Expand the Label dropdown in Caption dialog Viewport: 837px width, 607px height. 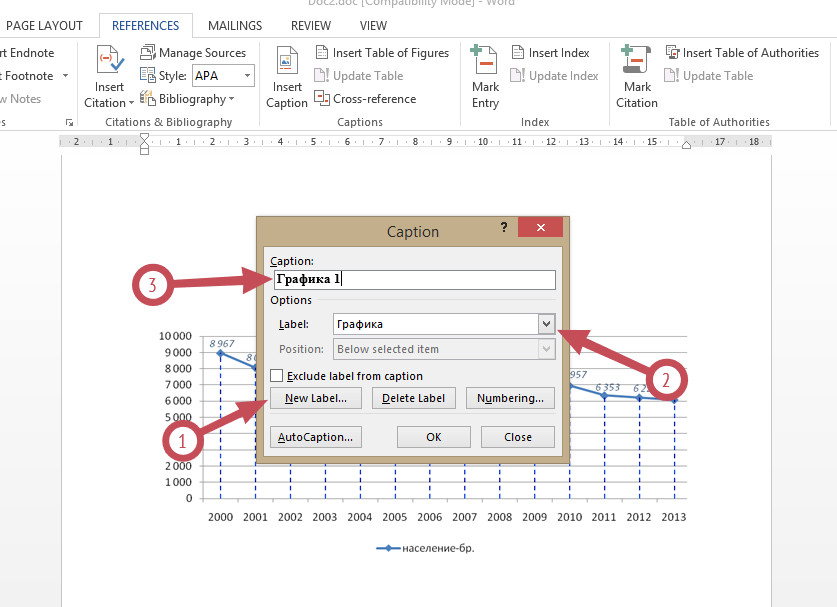[x=546, y=324]
